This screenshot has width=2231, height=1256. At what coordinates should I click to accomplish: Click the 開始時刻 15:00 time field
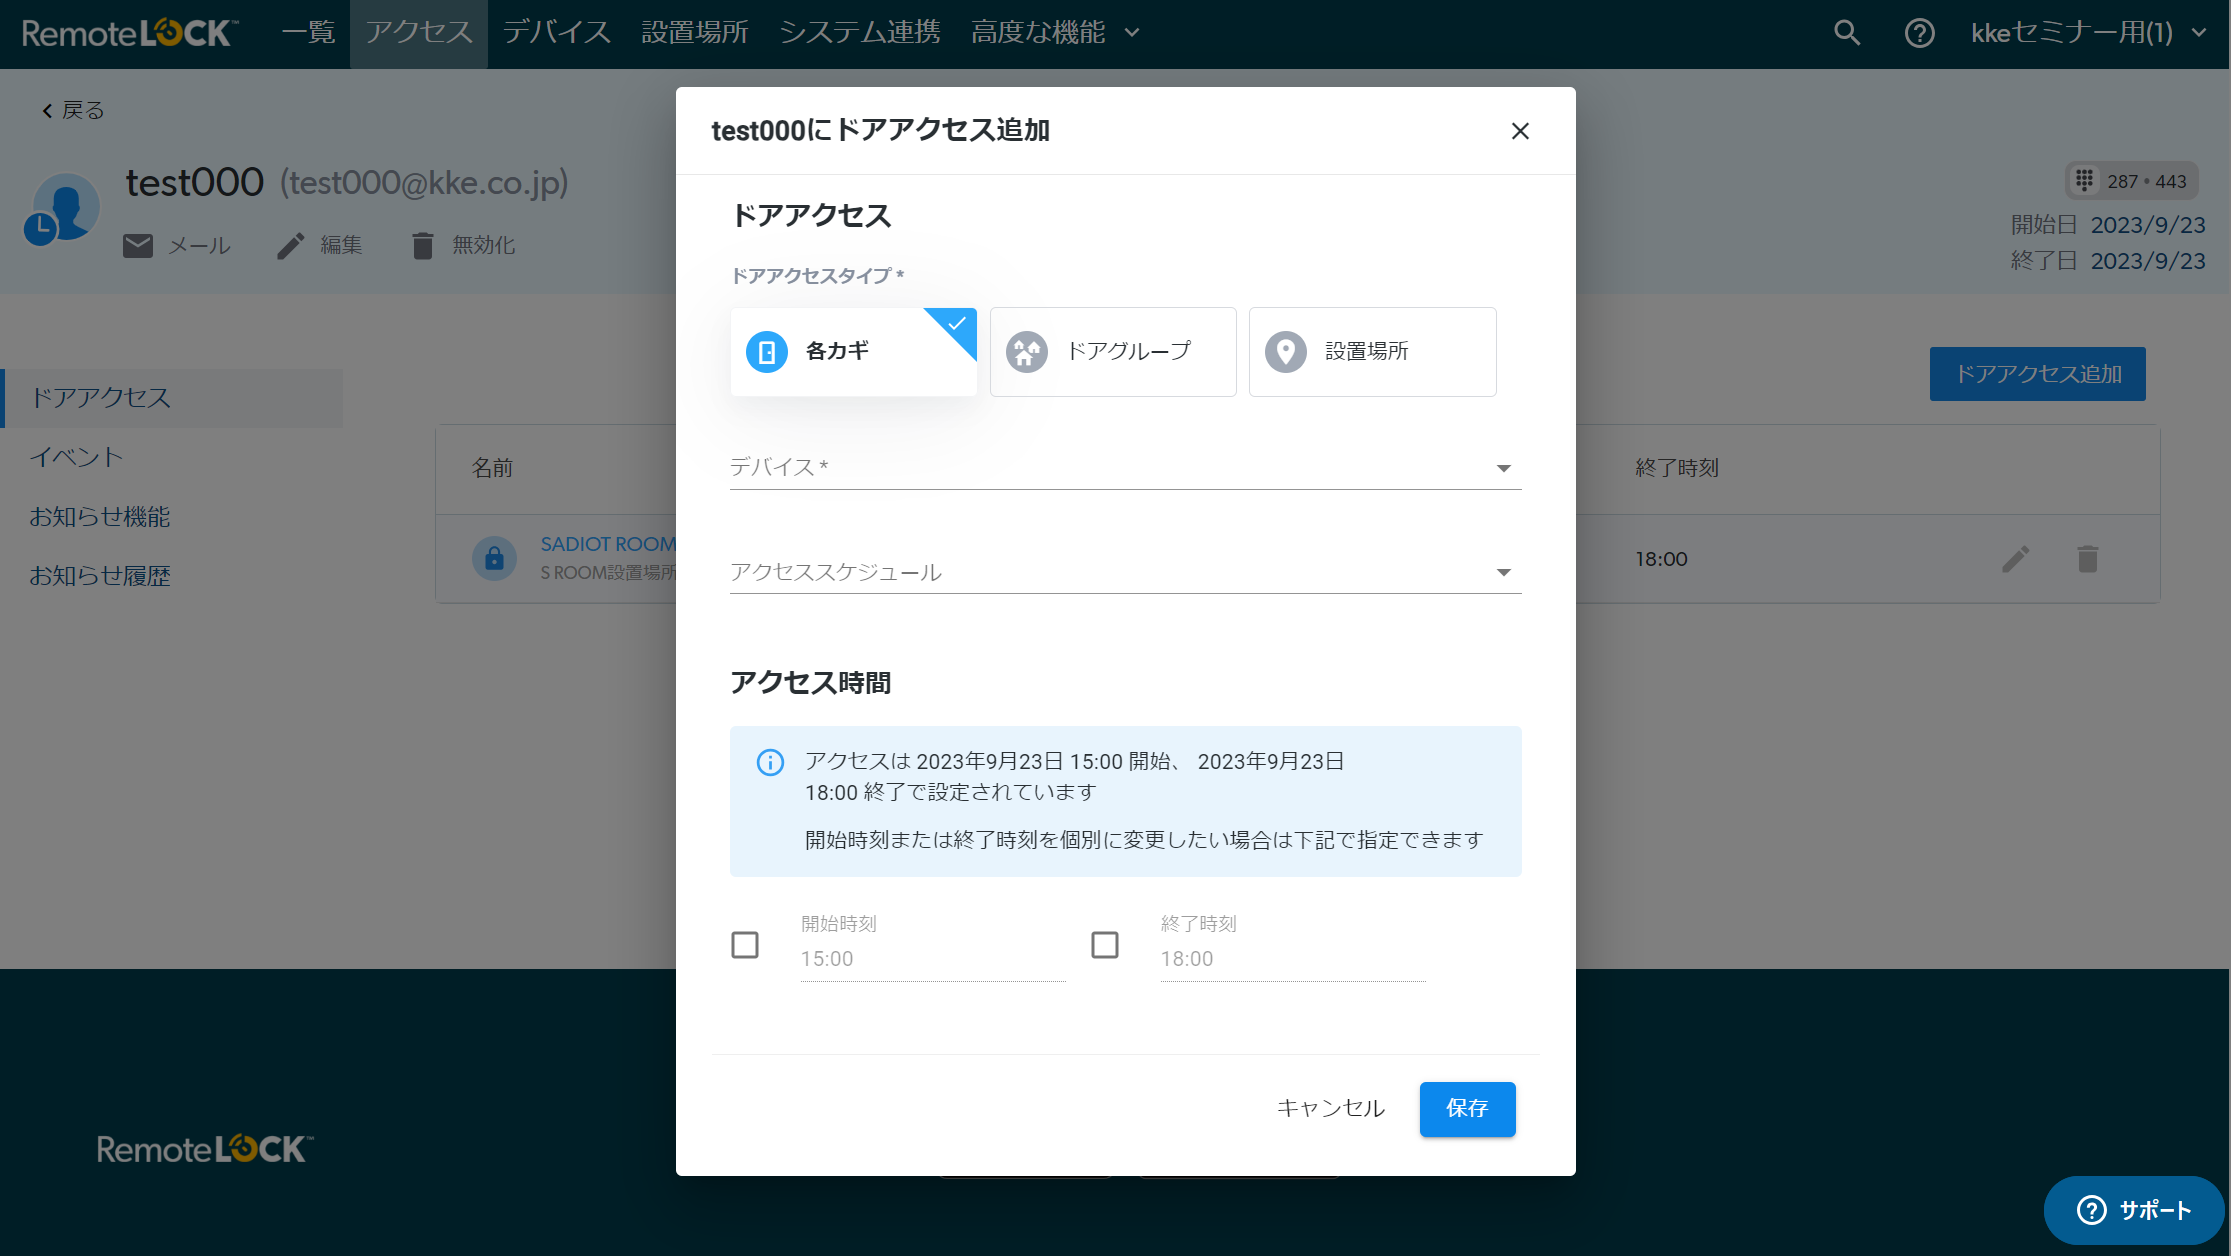932,959
